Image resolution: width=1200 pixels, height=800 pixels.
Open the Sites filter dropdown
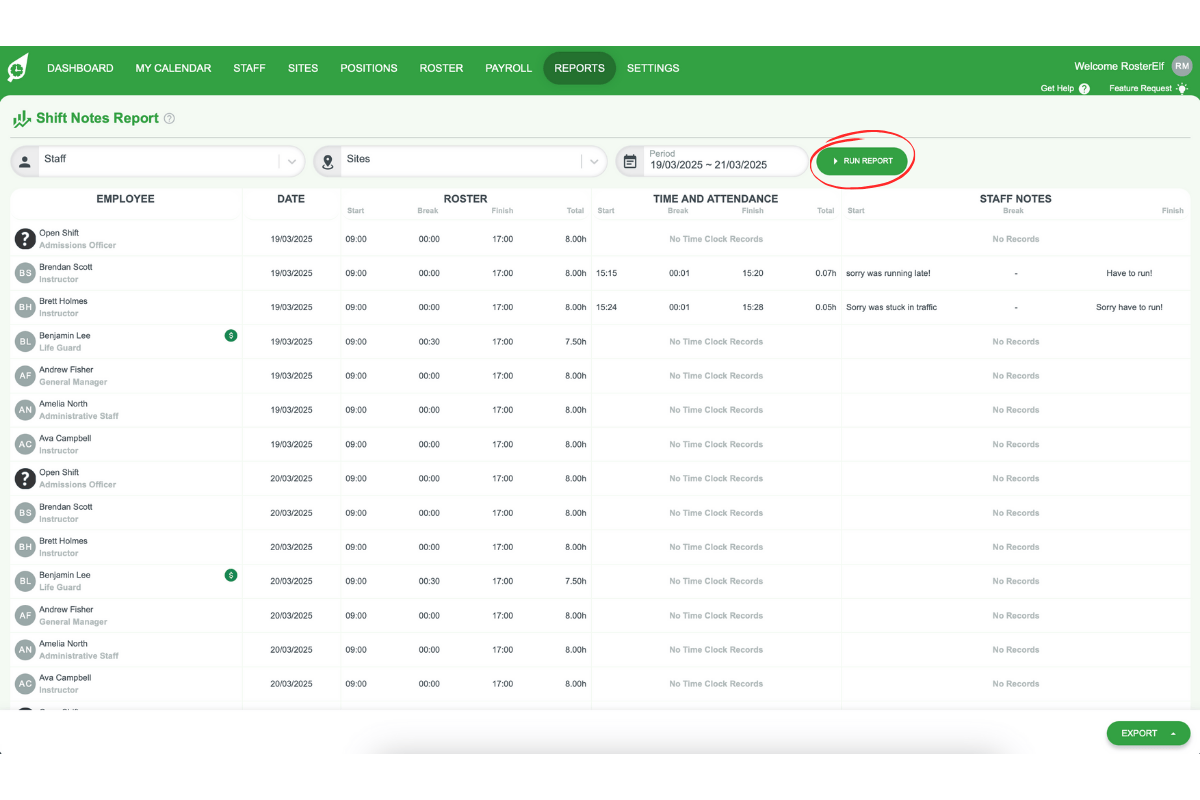coord(594,160)
